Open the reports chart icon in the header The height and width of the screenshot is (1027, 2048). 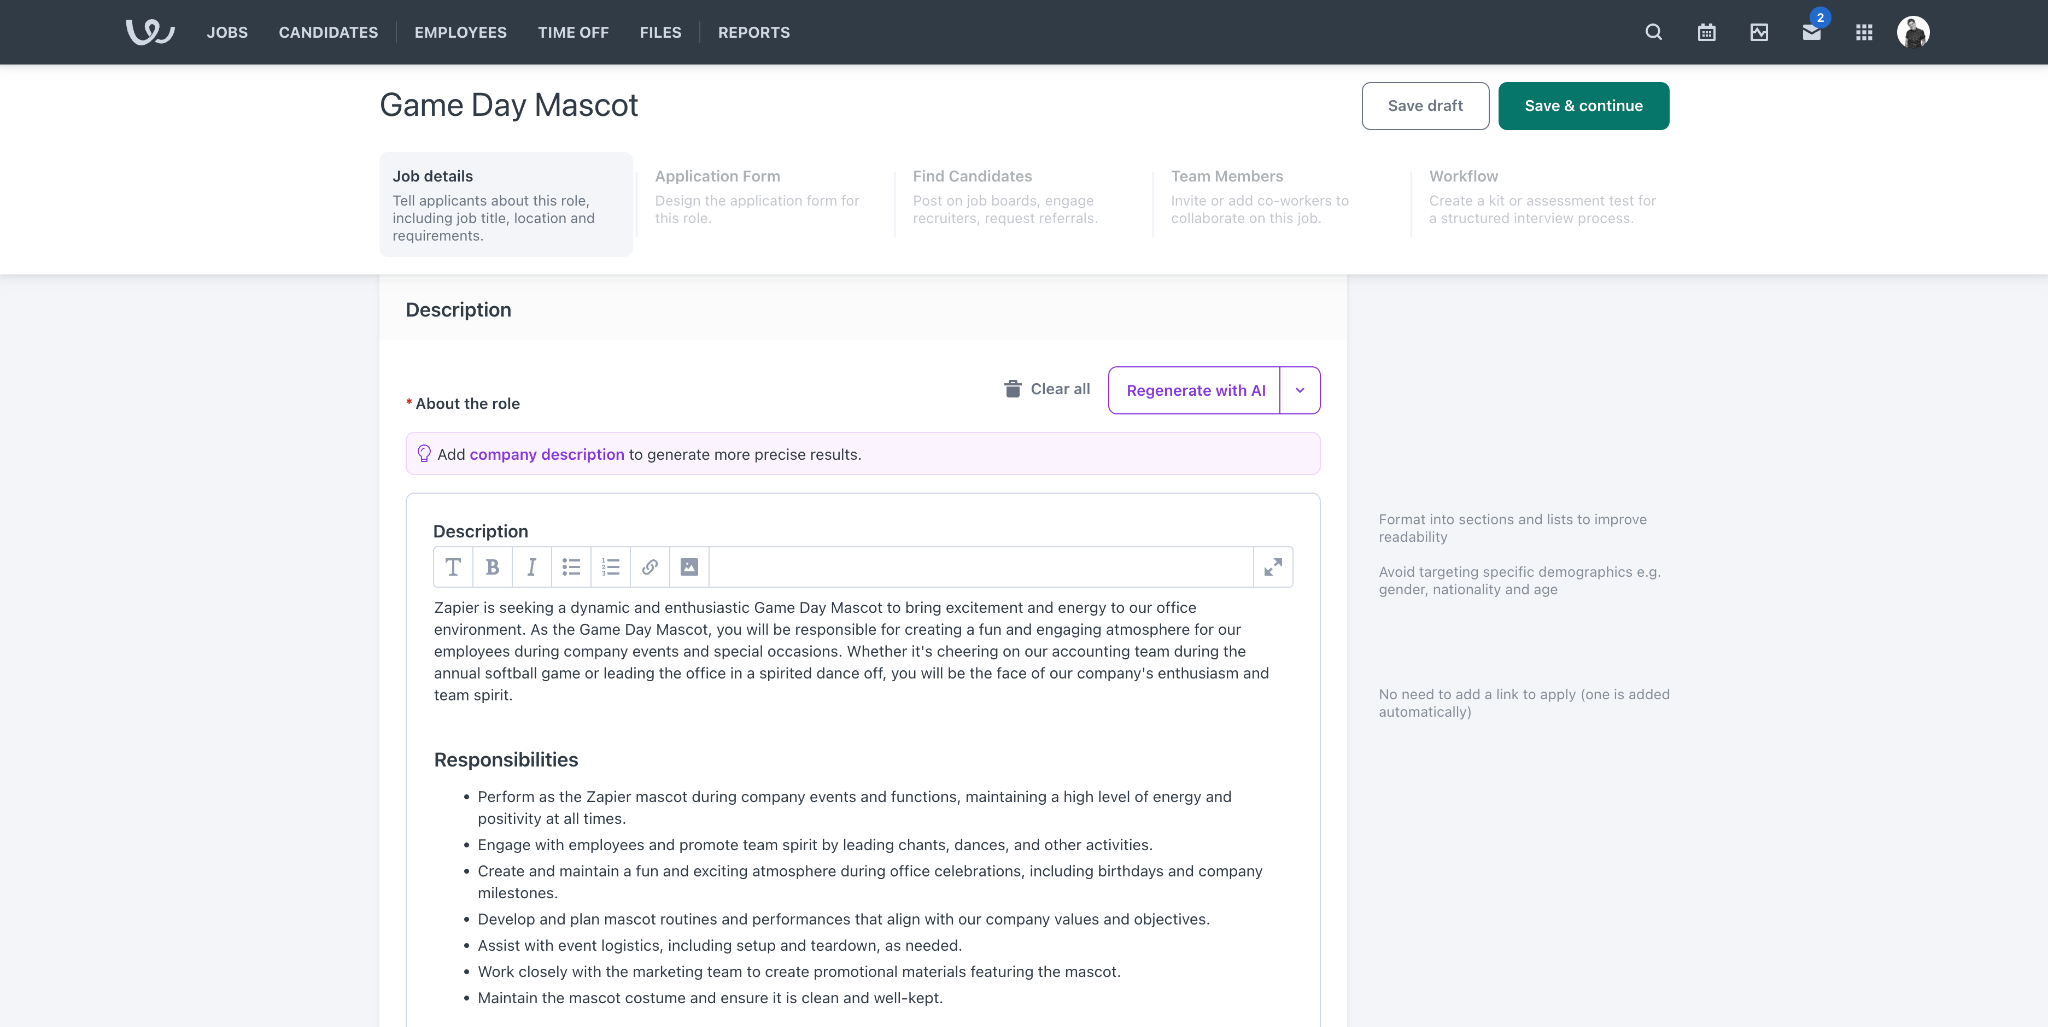(1759, 32)
